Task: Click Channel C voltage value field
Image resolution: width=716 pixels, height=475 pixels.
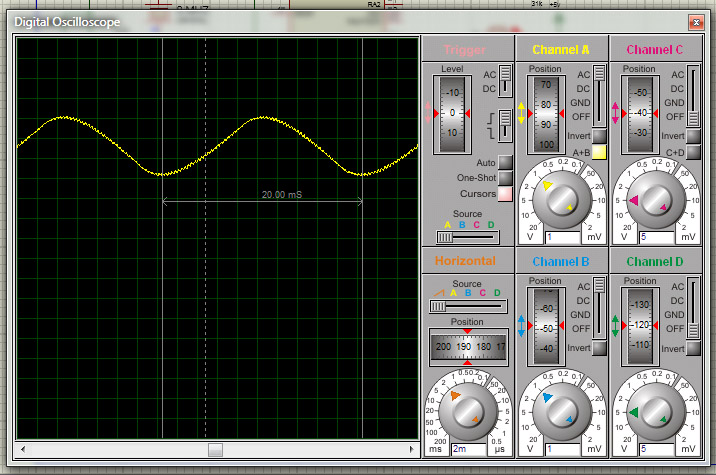Action: tap(657, 237)
